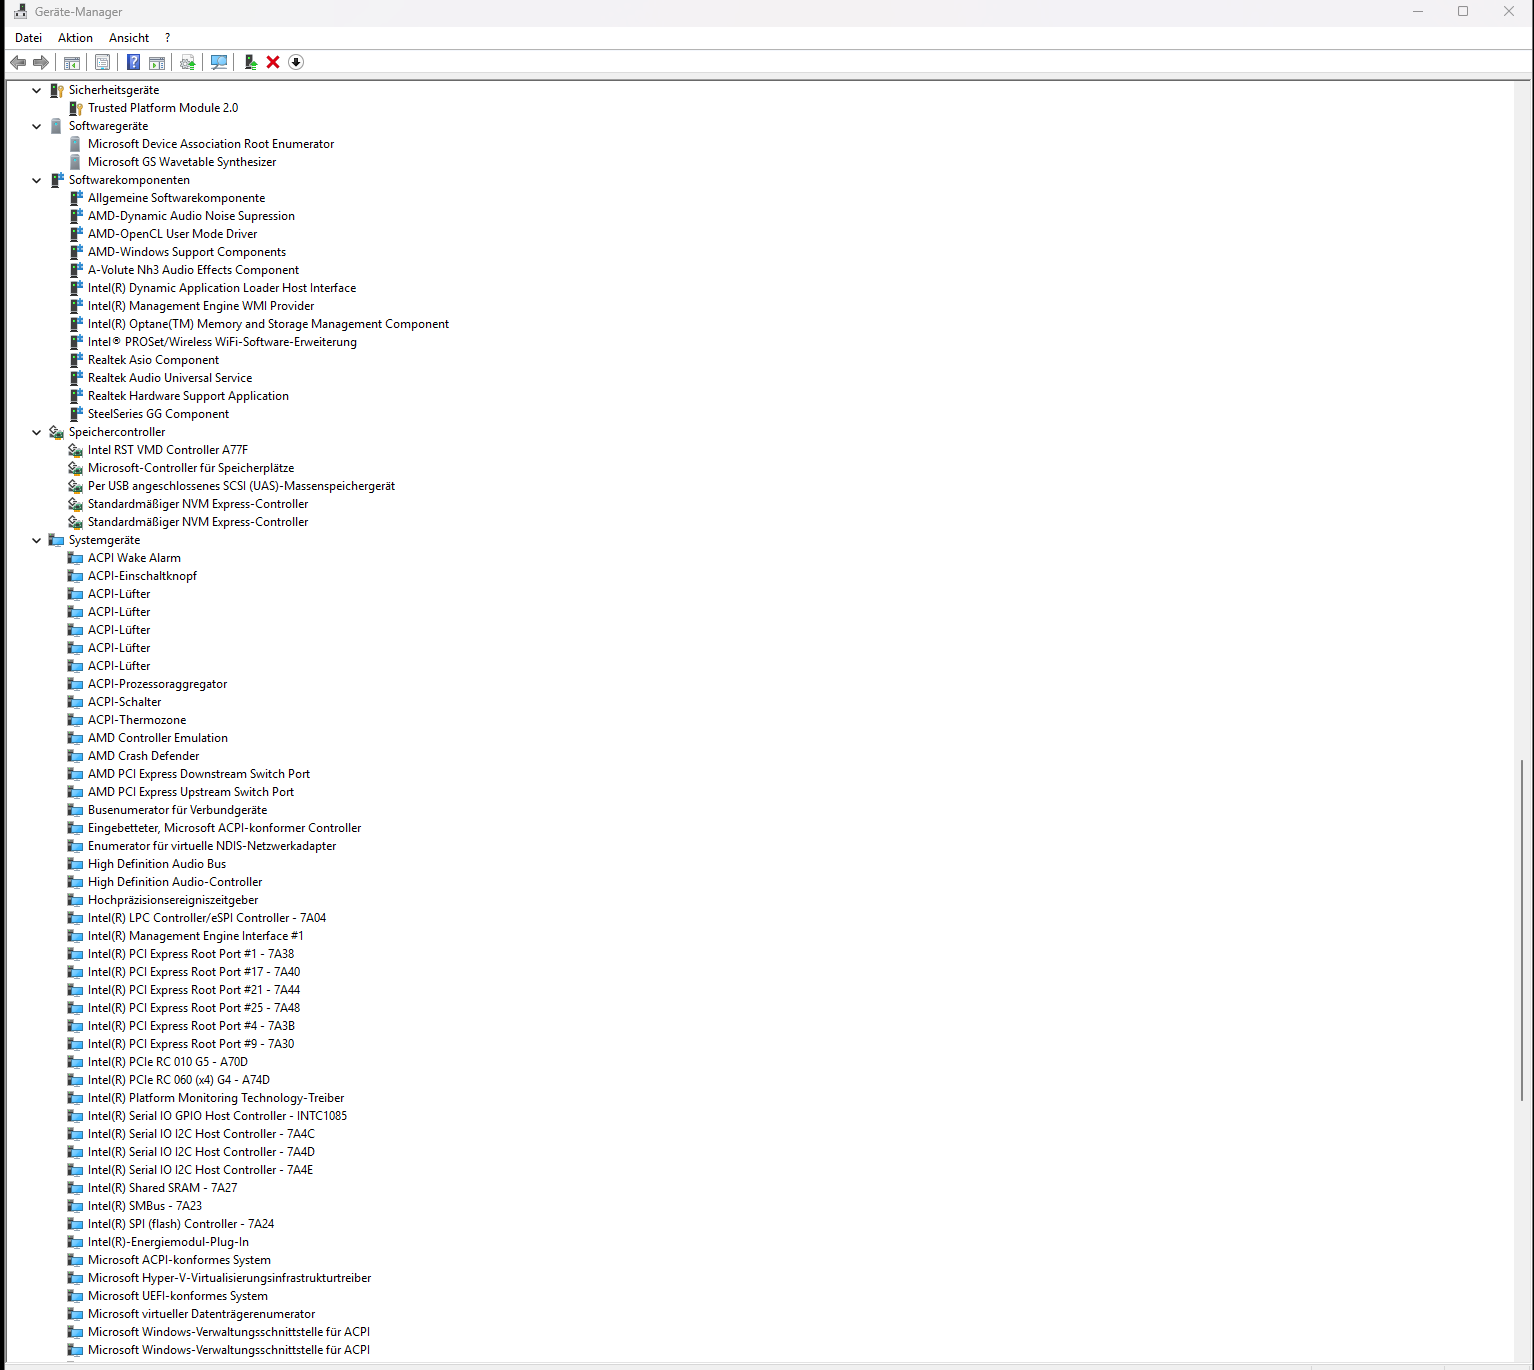Viewport: 1534px width, 1370px height.
Task: Select ACPI-Prozessoraggregator
Action: [x=157, y=684]
